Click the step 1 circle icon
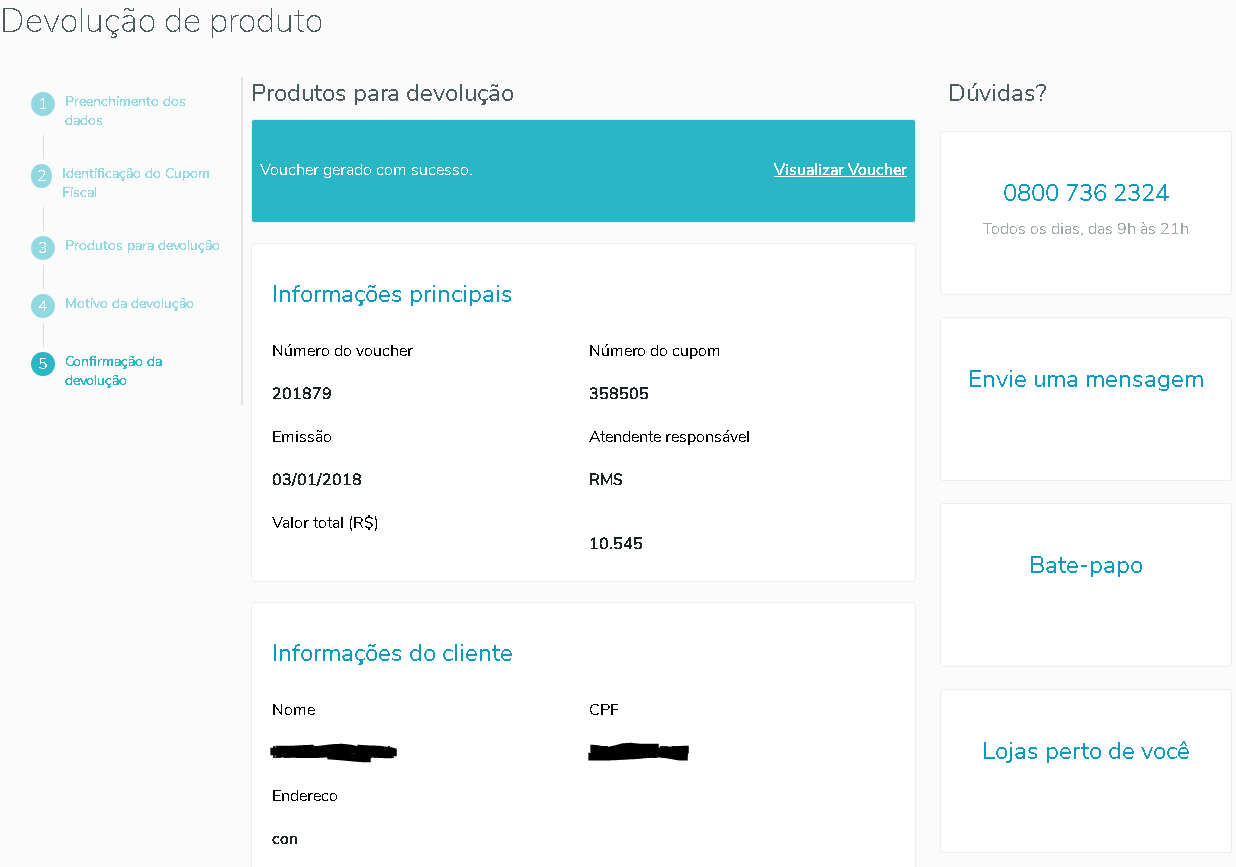The image size is (1236, 867). [x=42, y=104]
